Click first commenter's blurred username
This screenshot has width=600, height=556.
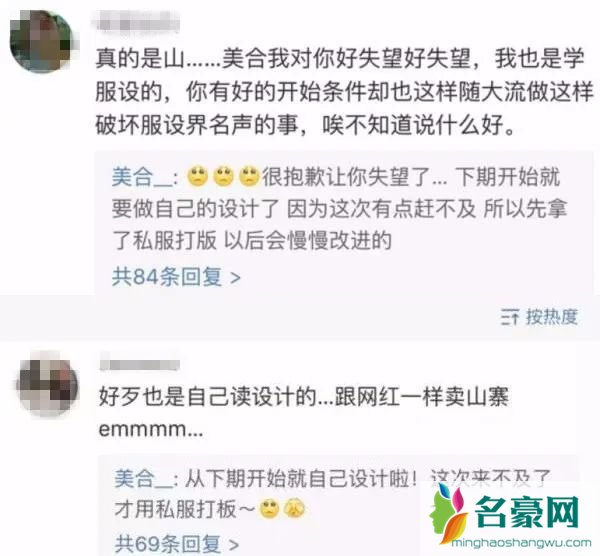tap(136, 21)
